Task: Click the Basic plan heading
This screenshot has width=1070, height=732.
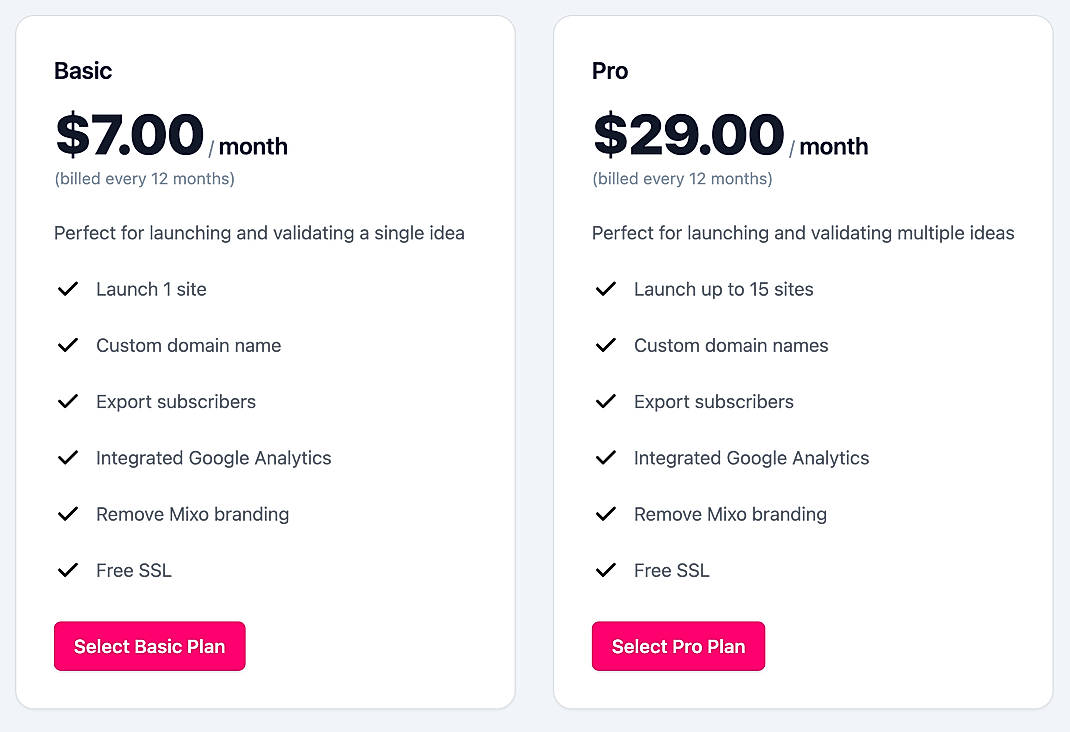Action: (83, 70)
